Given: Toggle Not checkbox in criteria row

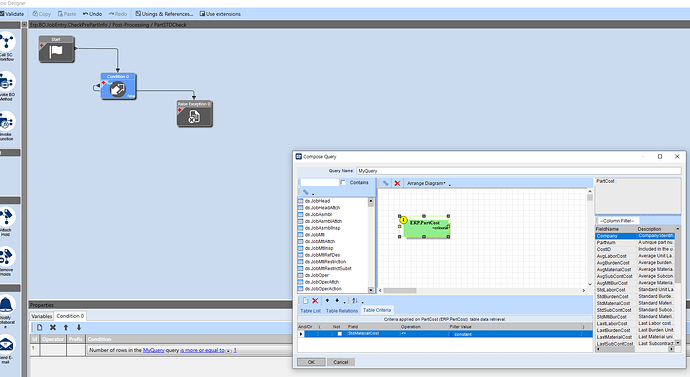Looking at the screenshot, I should click(x=339, y=334).
